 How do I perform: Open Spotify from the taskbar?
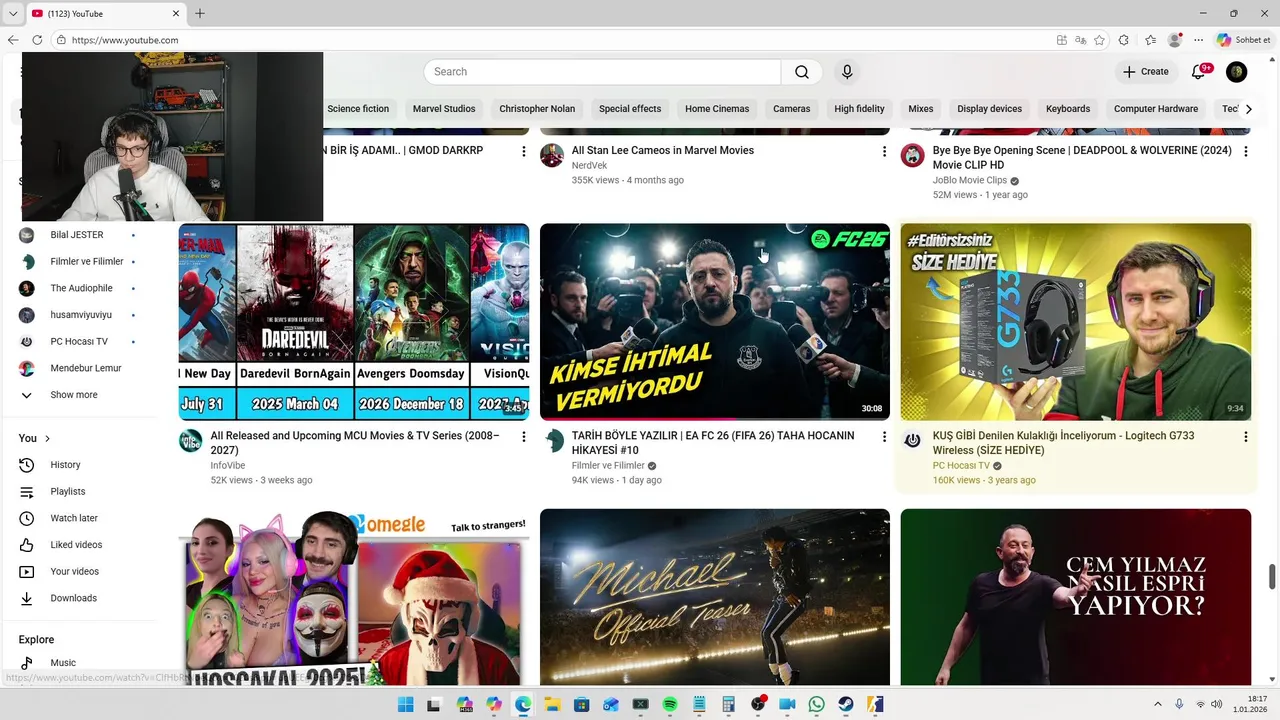click(x=670, y=705)
